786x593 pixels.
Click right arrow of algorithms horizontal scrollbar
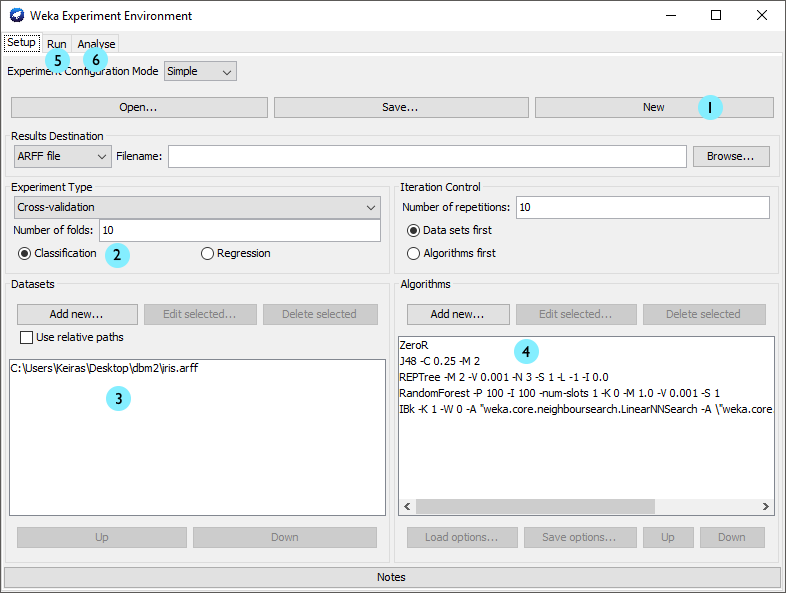point(766,507)
